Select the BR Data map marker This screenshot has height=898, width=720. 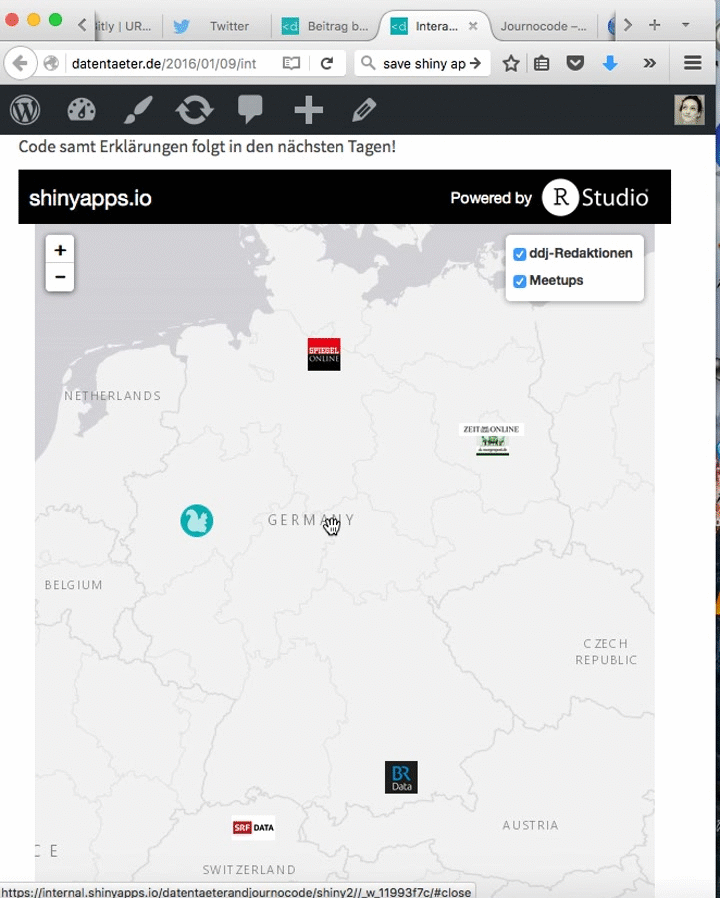[401, 777]
